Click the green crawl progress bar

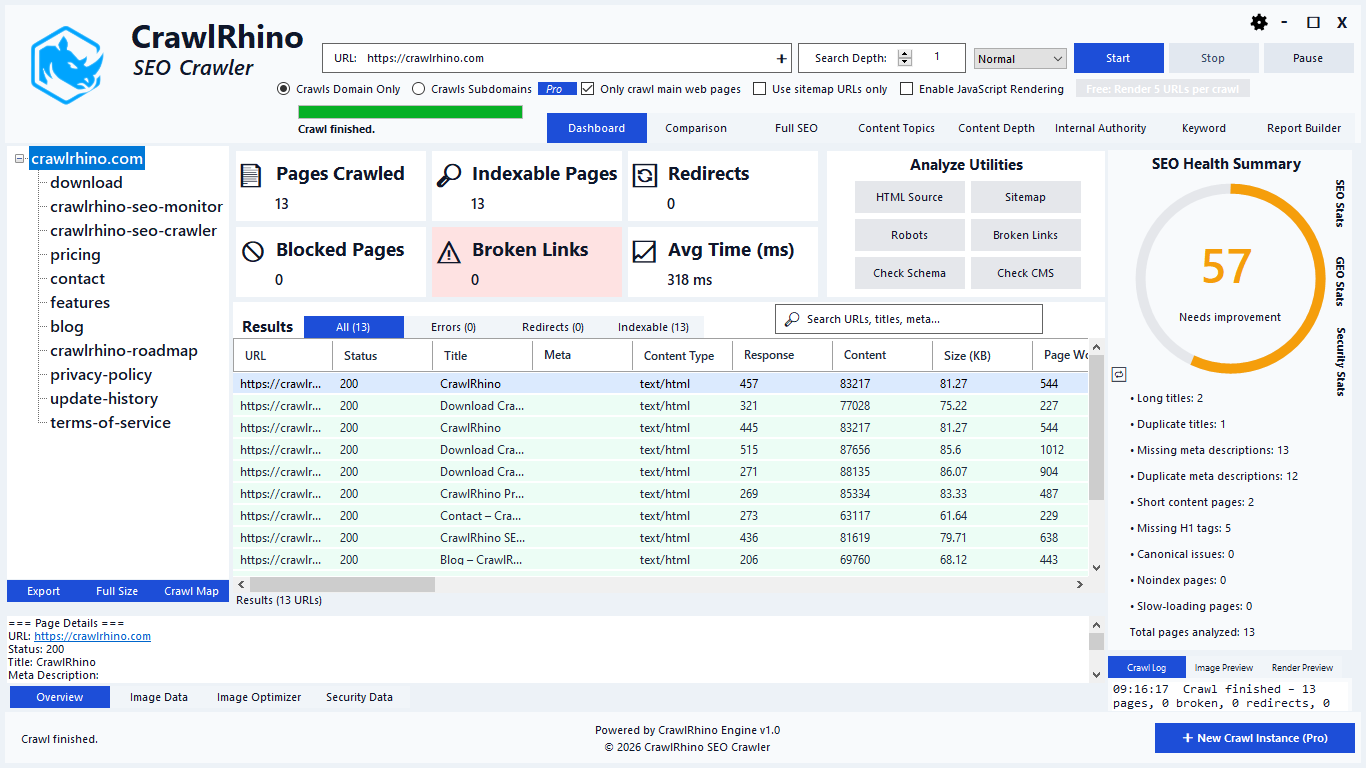click(x=409, y=112)
